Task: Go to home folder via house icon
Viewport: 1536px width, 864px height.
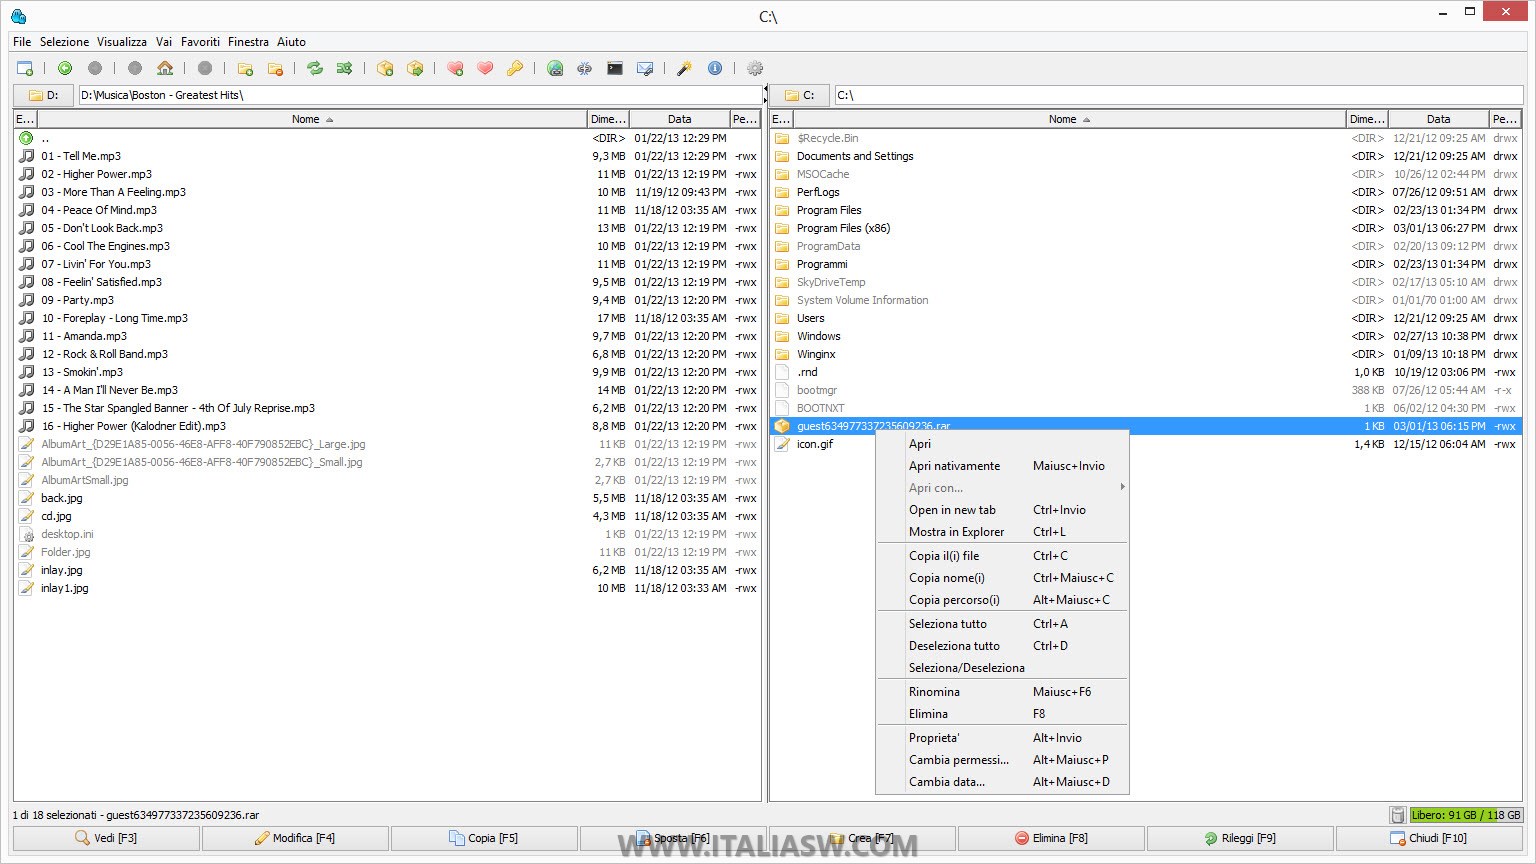Action: (x=165, y=68)
